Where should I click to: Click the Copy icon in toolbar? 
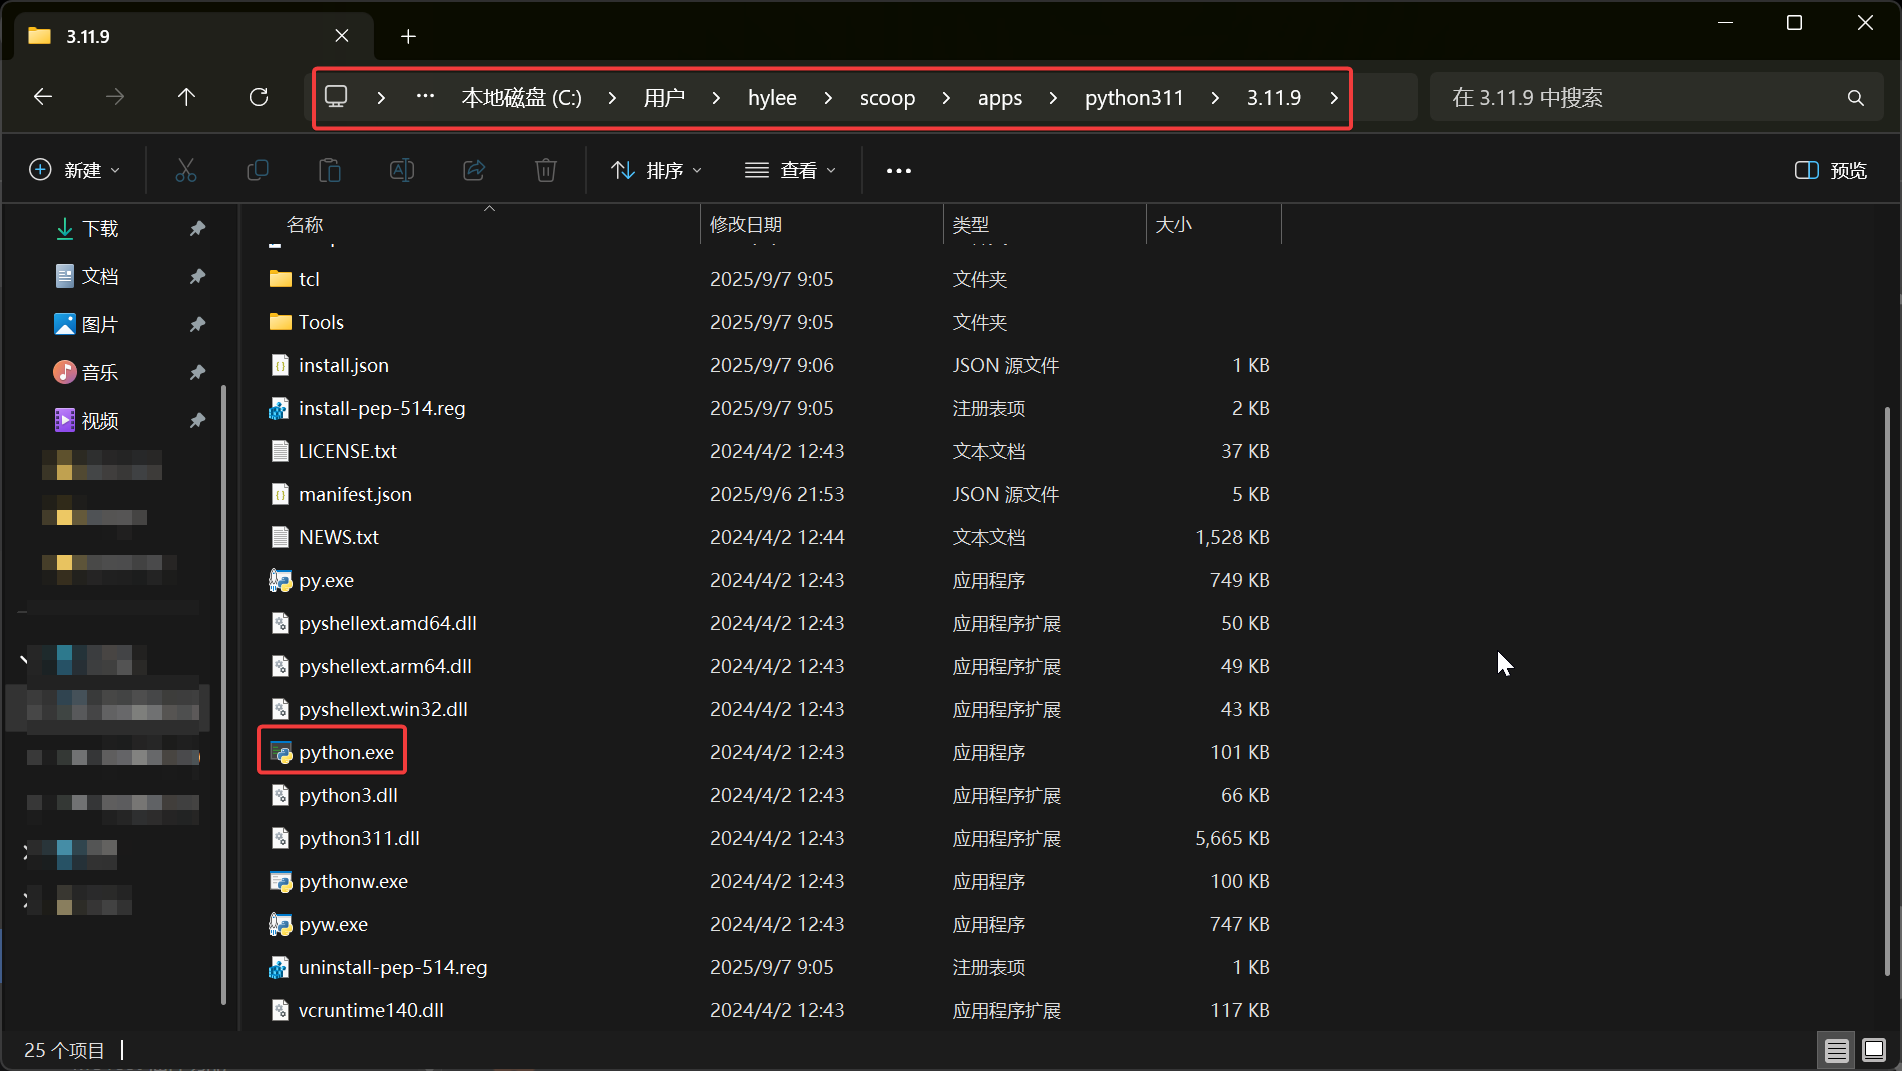257,171
